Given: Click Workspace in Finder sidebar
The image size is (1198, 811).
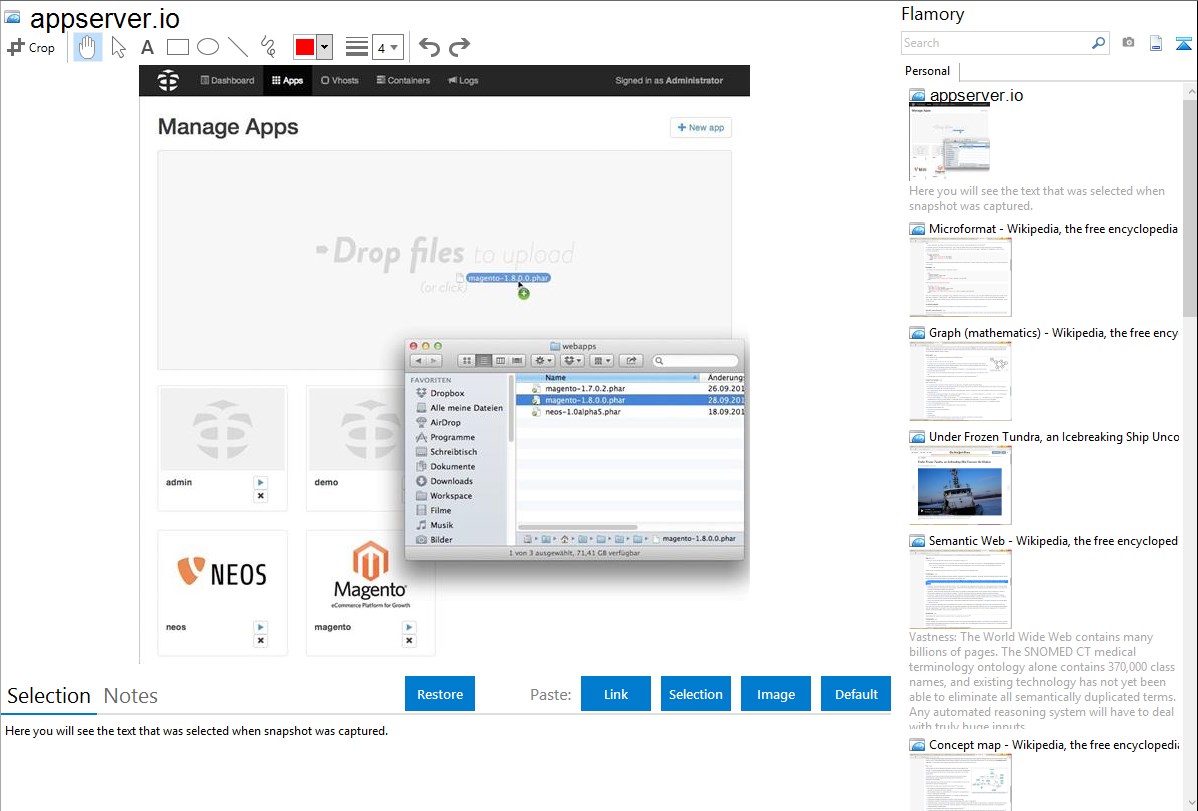Looking at the screenshot, I should click(451, 495).
